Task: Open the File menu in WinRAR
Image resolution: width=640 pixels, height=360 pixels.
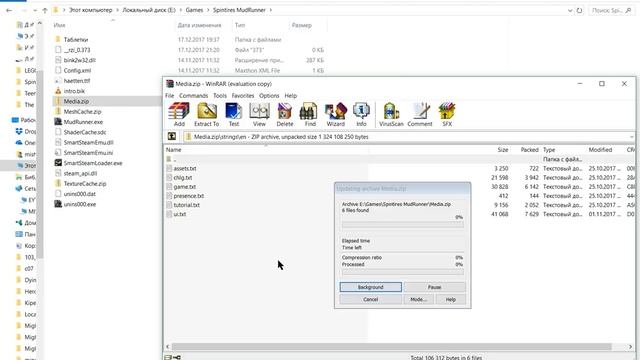Action: point(170,96)
